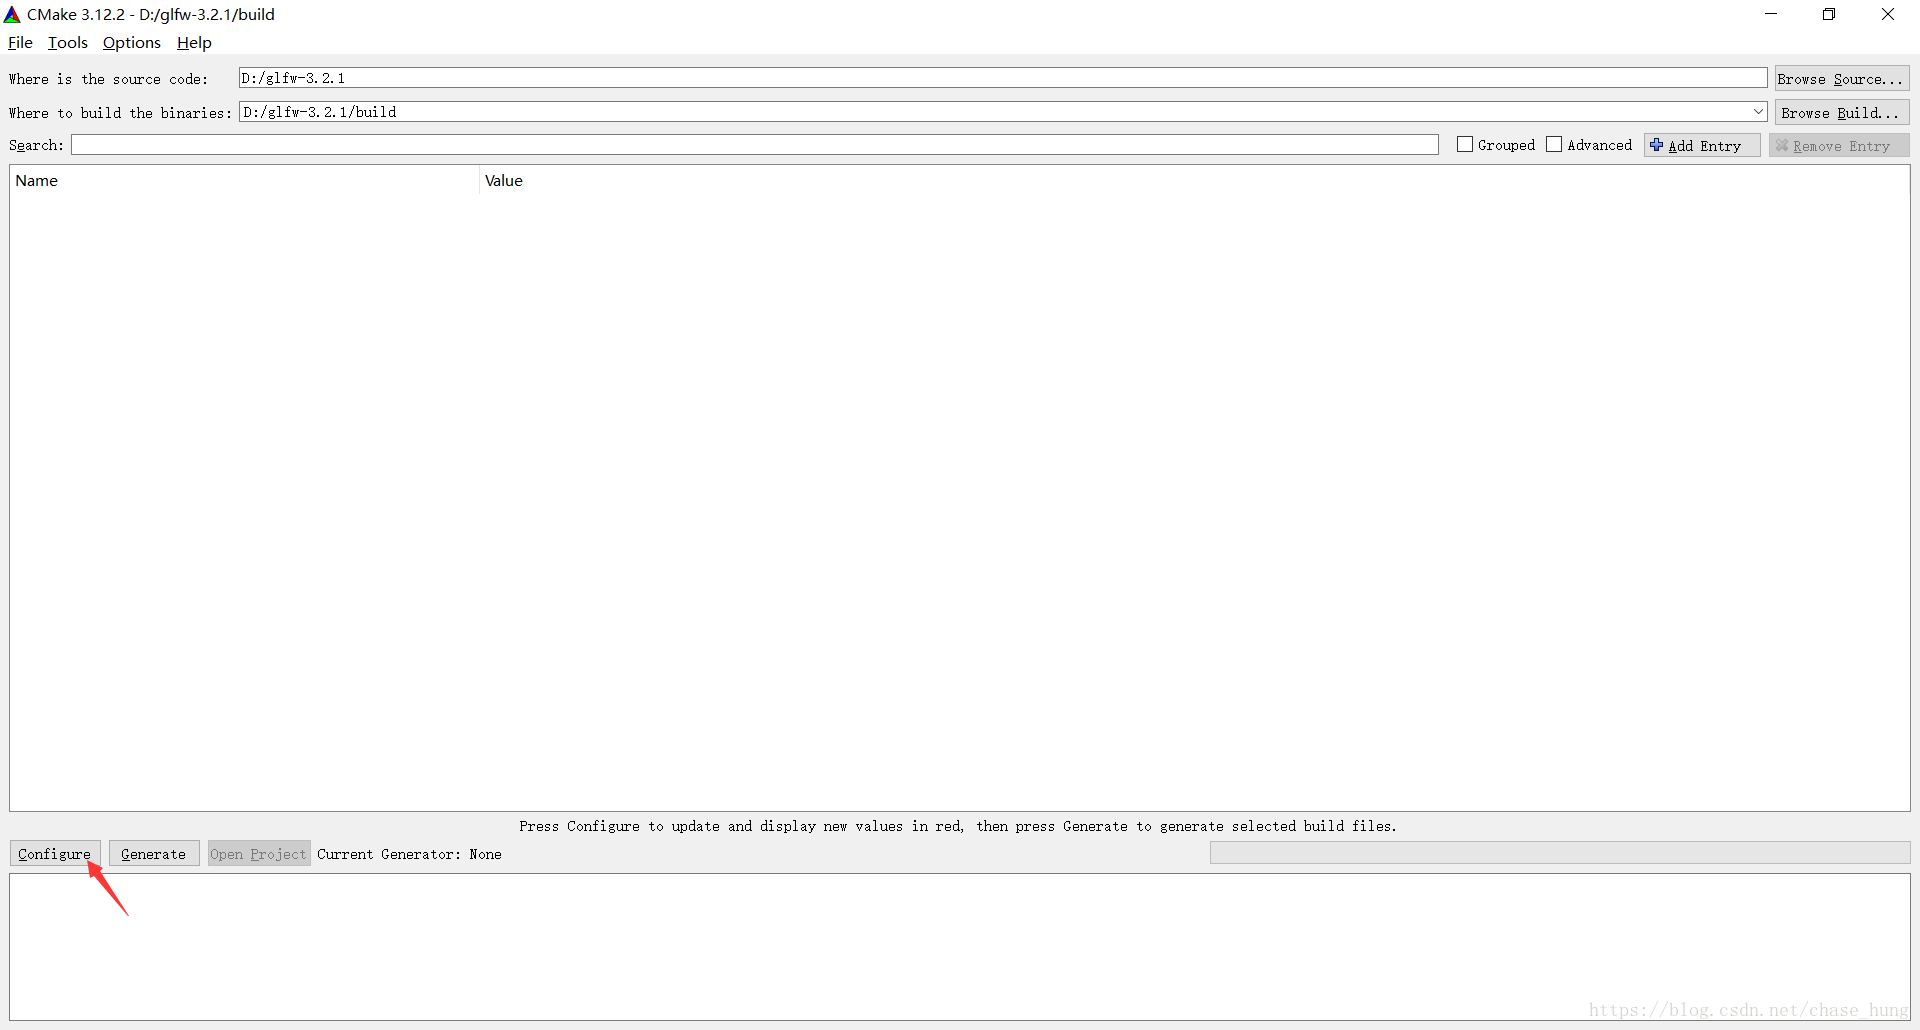Click the Configure button
This screenshot has width=1920, height=1030.
55,854
